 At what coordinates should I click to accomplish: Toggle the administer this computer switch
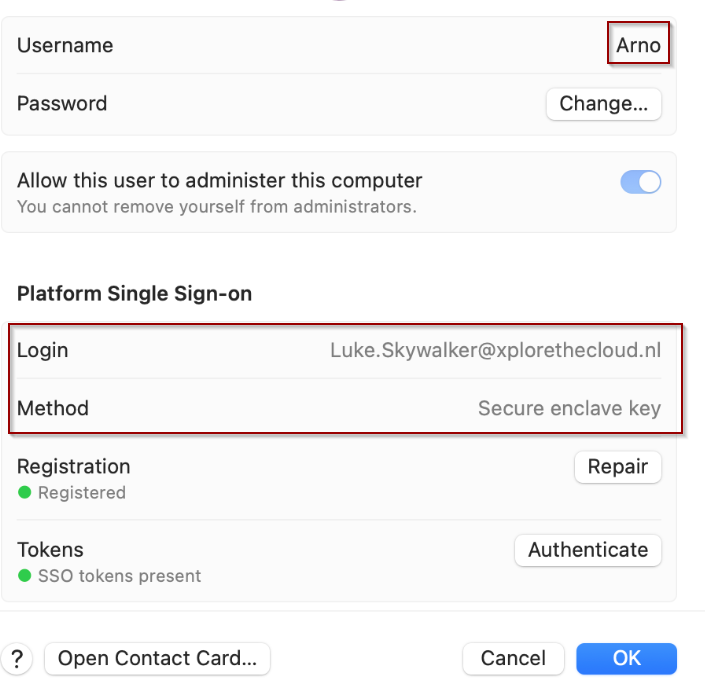[x=641, y=182]
